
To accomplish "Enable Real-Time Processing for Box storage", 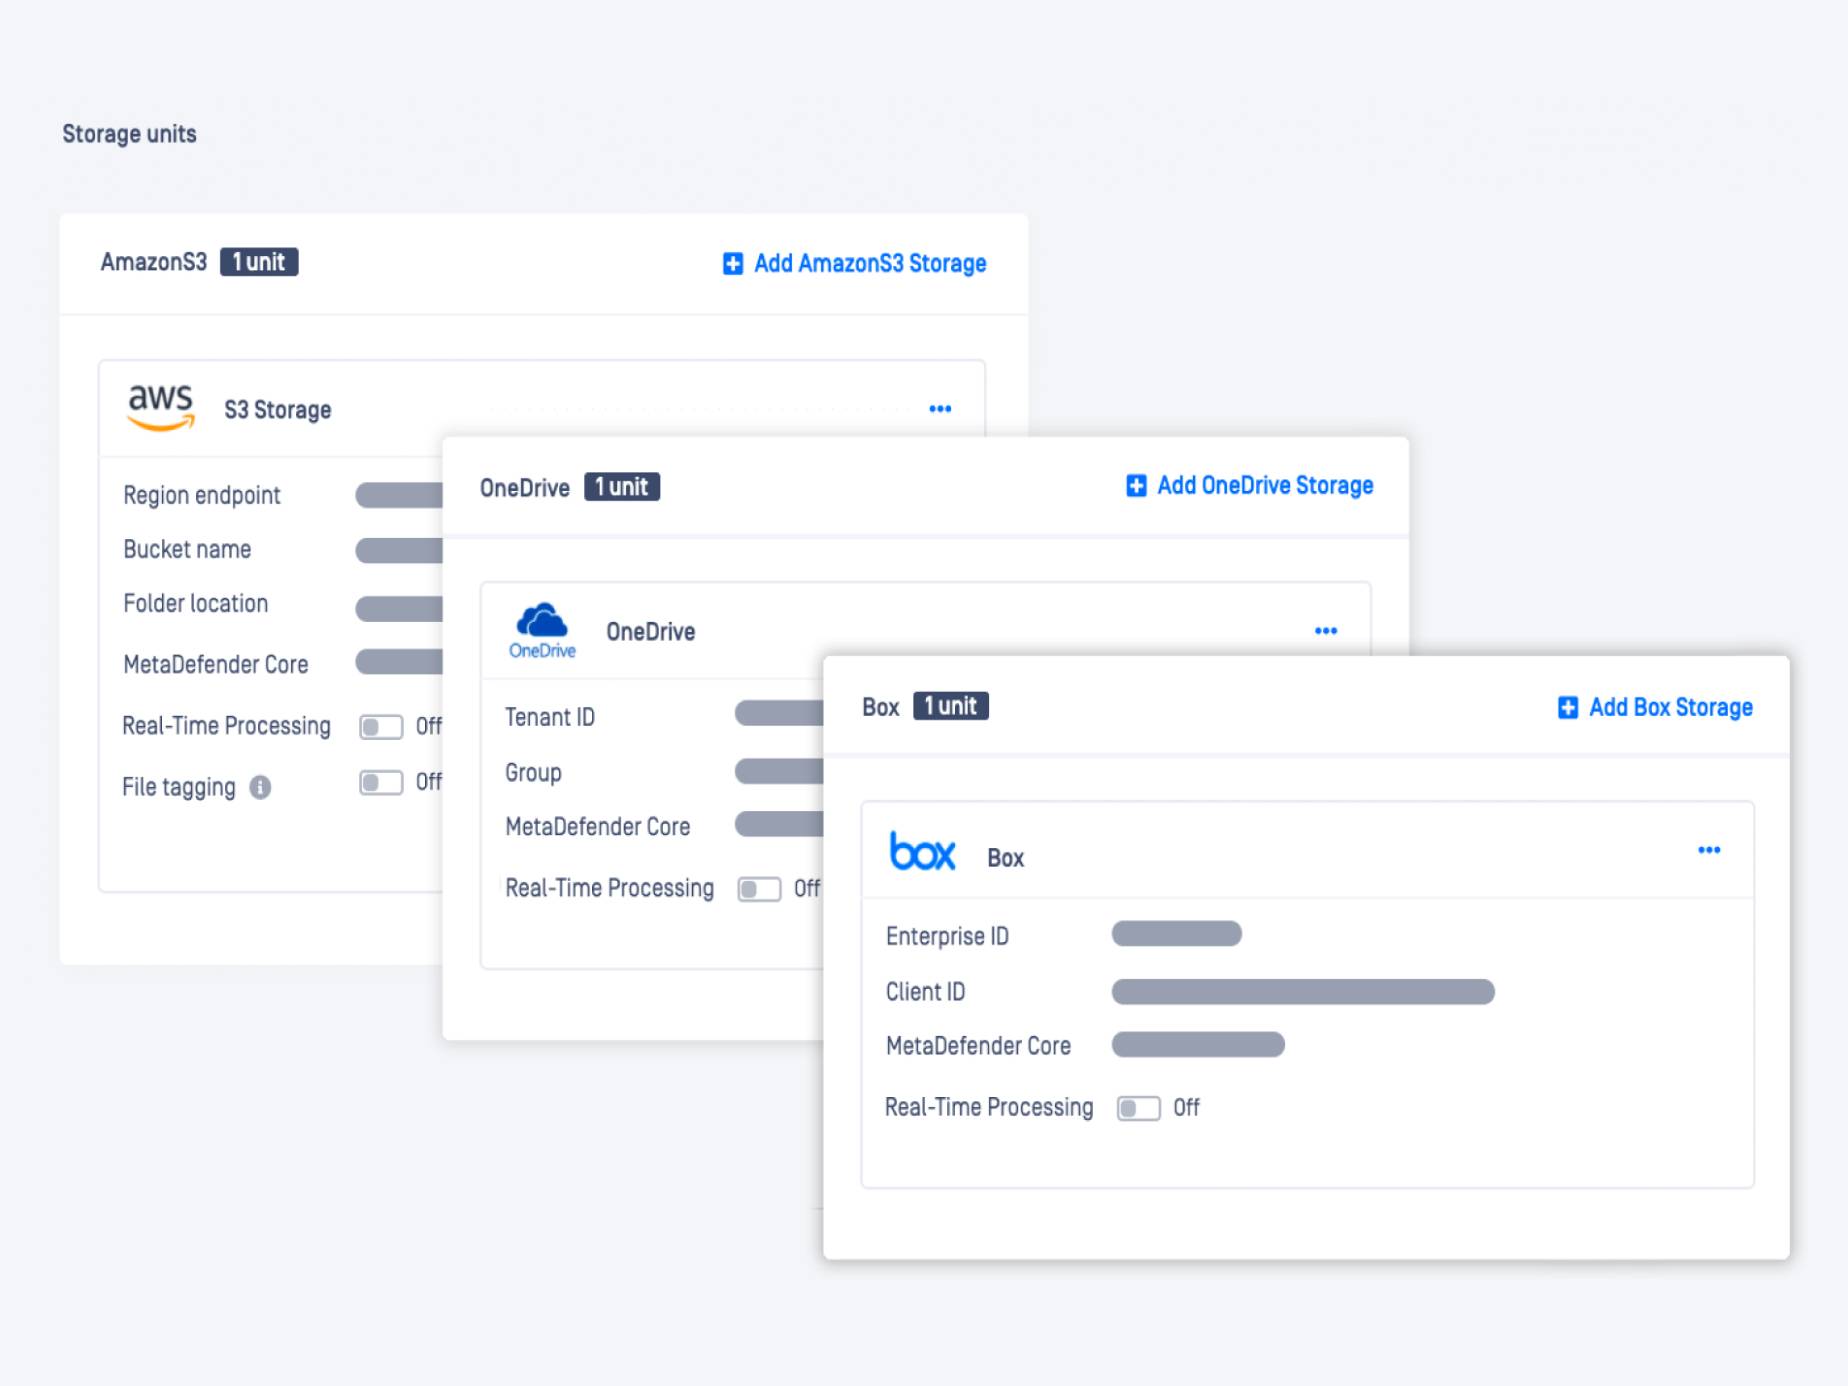I will (x=1138, y=1108).
